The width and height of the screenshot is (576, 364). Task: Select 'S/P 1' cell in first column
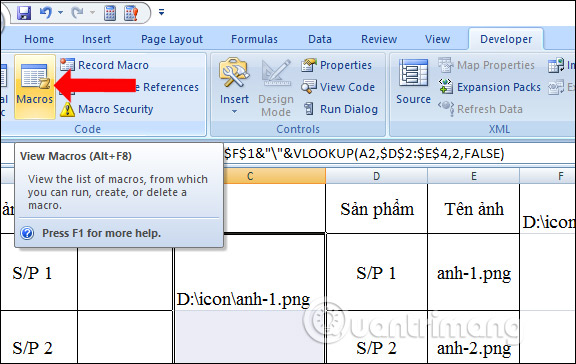(x=39, y=272)
